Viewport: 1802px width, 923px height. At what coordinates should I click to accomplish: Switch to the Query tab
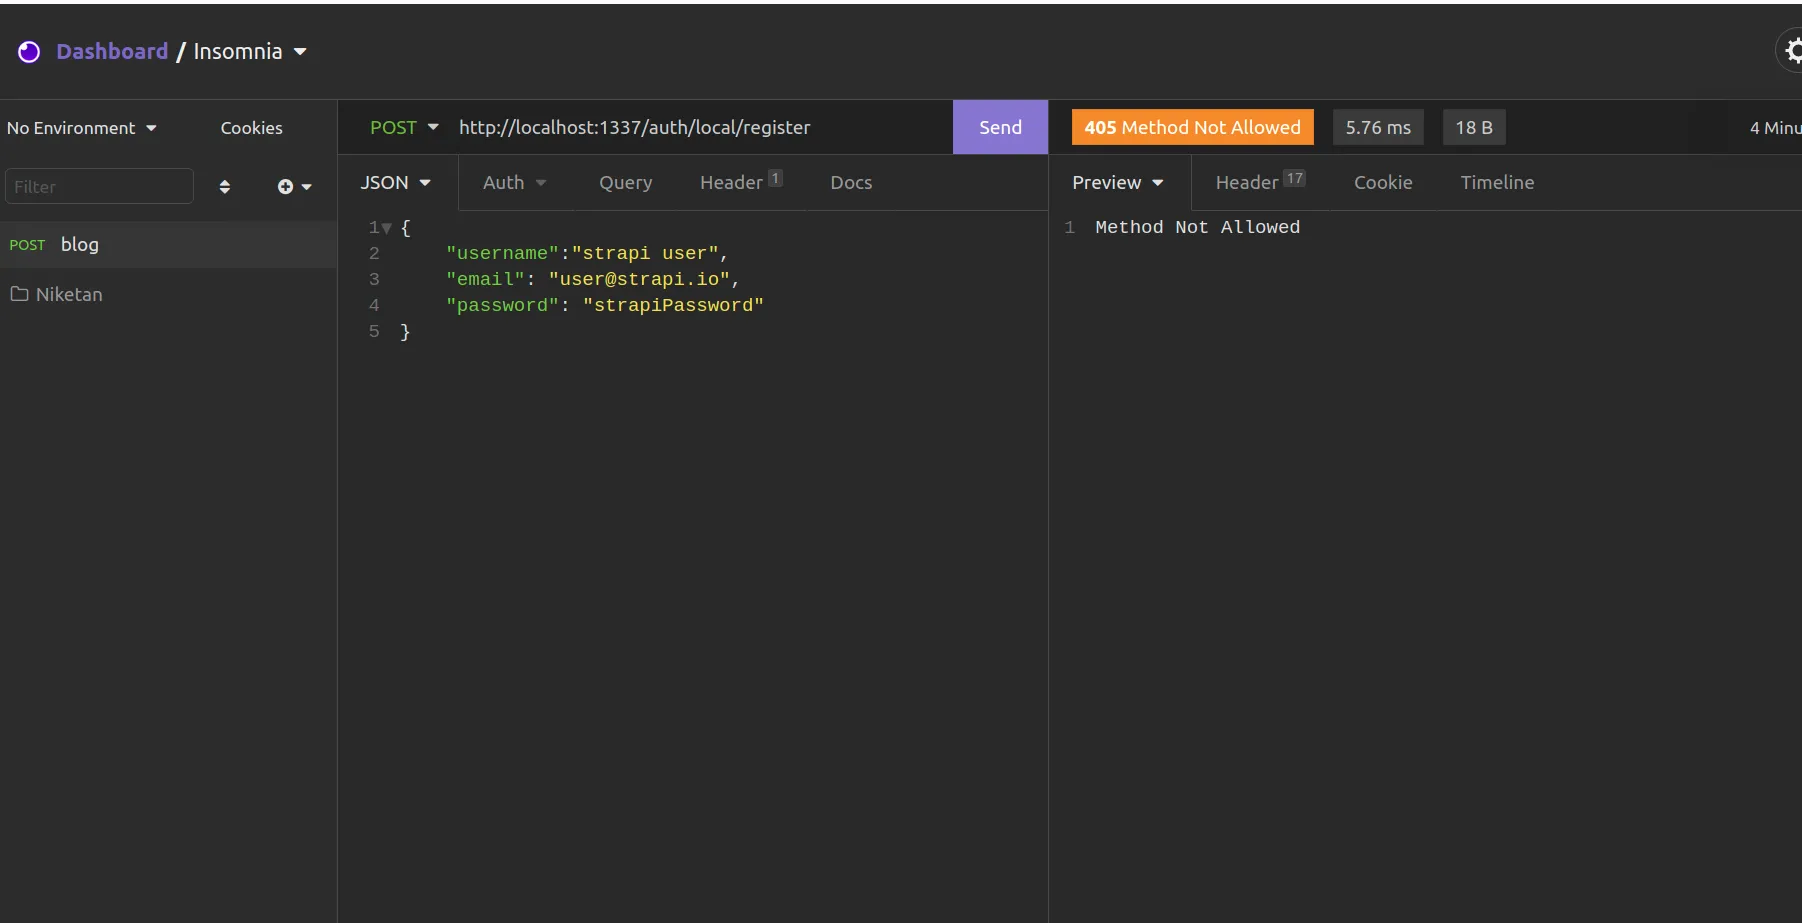click(x=626, y=183)
